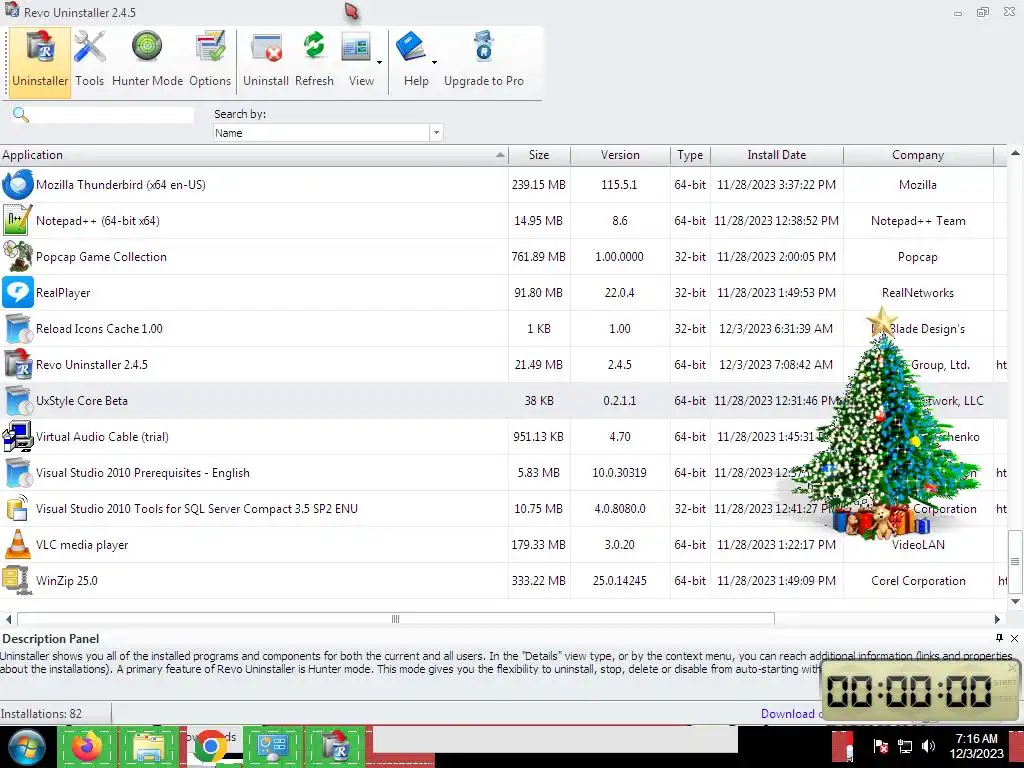Viewport: 1024px width, 768px height.
Task: Sort list by Type column
Action: tap(690, 155)
